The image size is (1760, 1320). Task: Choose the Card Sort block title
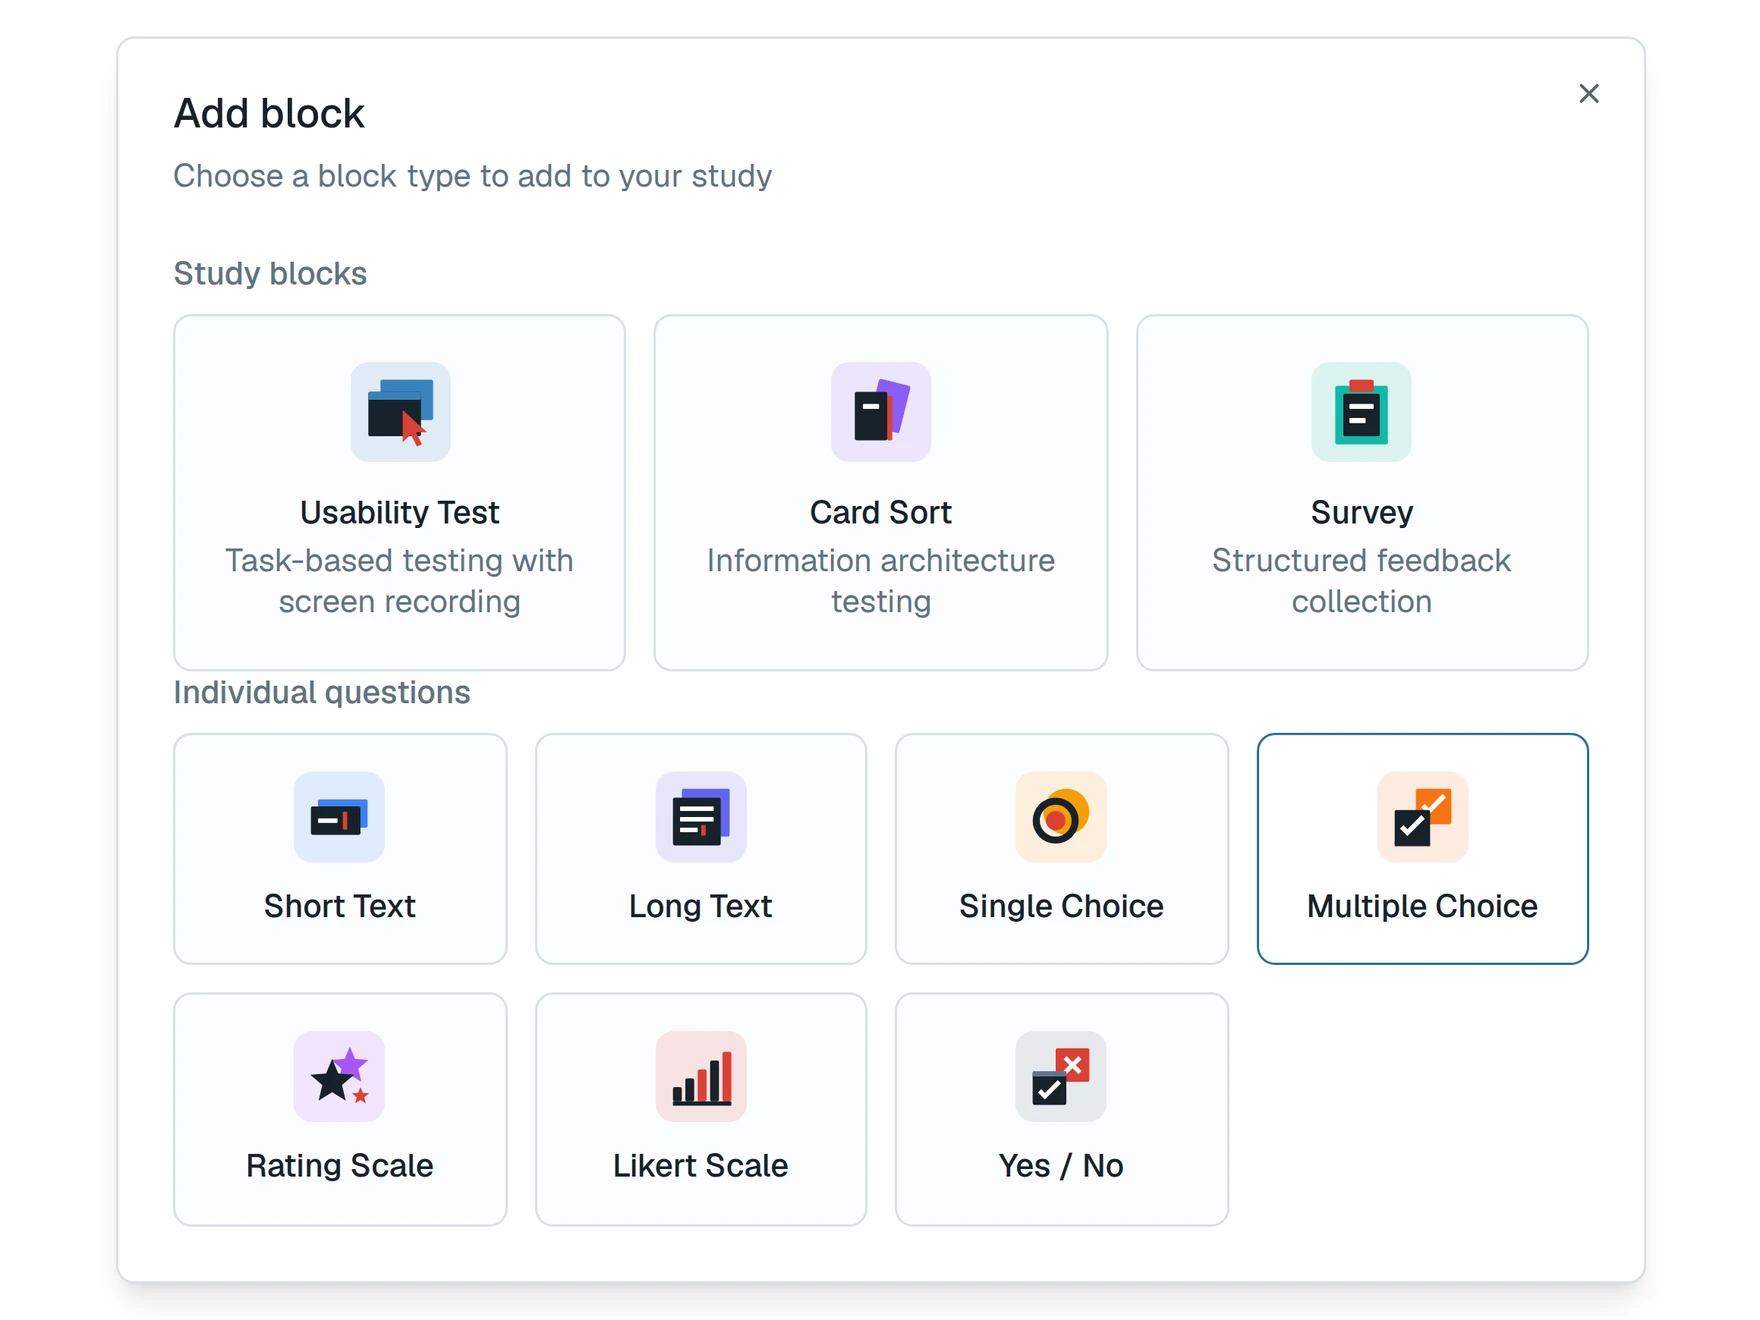pyautogui.click(x=880, y=512)
